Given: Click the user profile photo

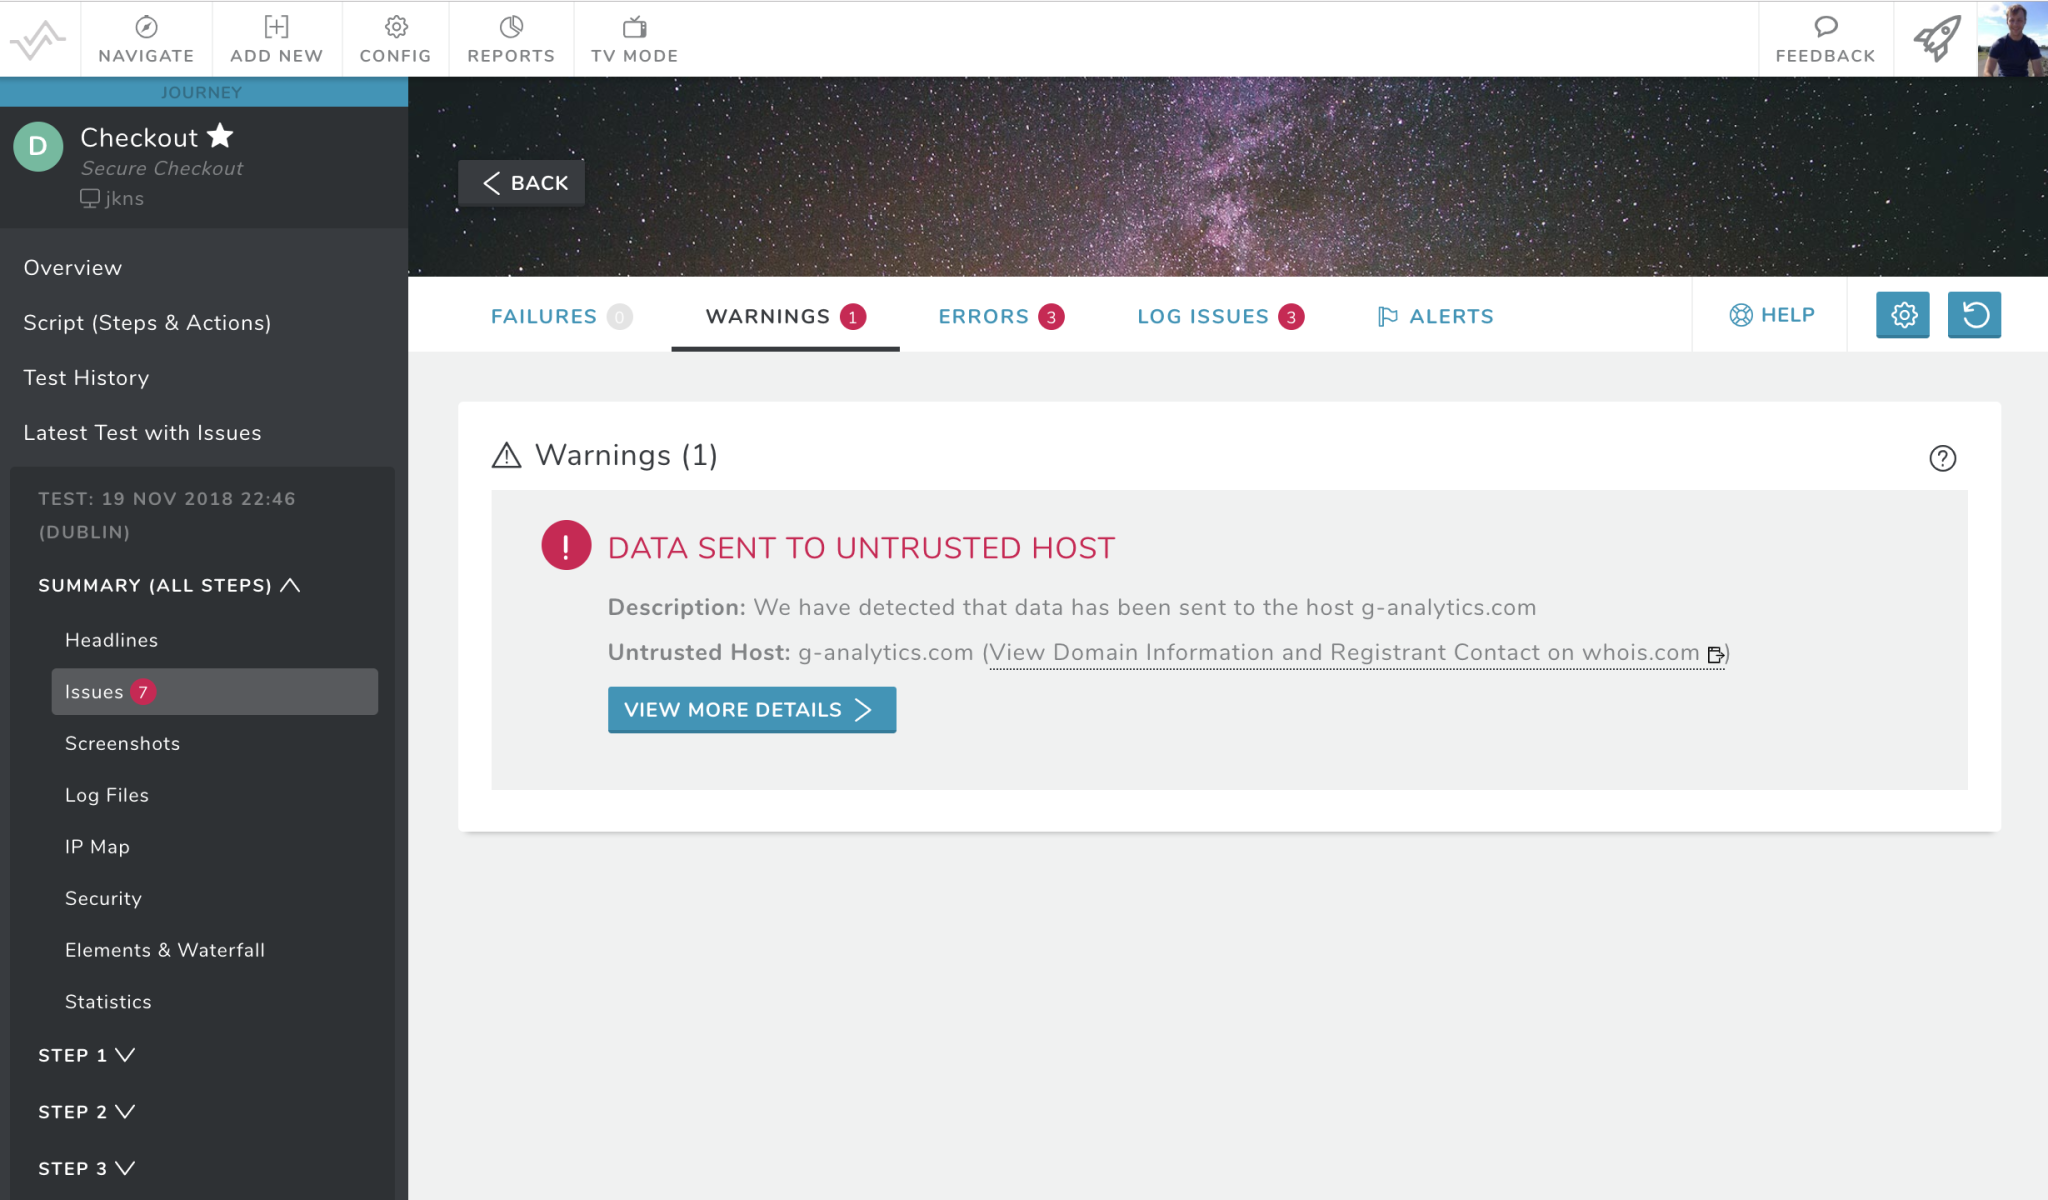Looking at the screenshot, I should (x=2012, y=38).
